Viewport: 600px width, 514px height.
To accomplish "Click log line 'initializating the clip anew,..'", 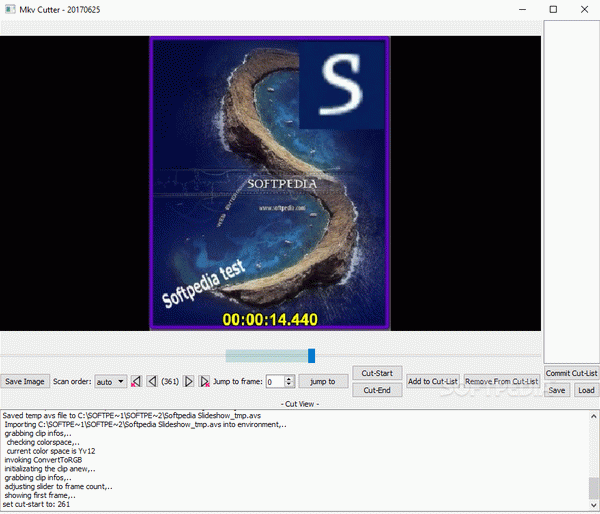I will pyautogui.click(x=50, y=468).
